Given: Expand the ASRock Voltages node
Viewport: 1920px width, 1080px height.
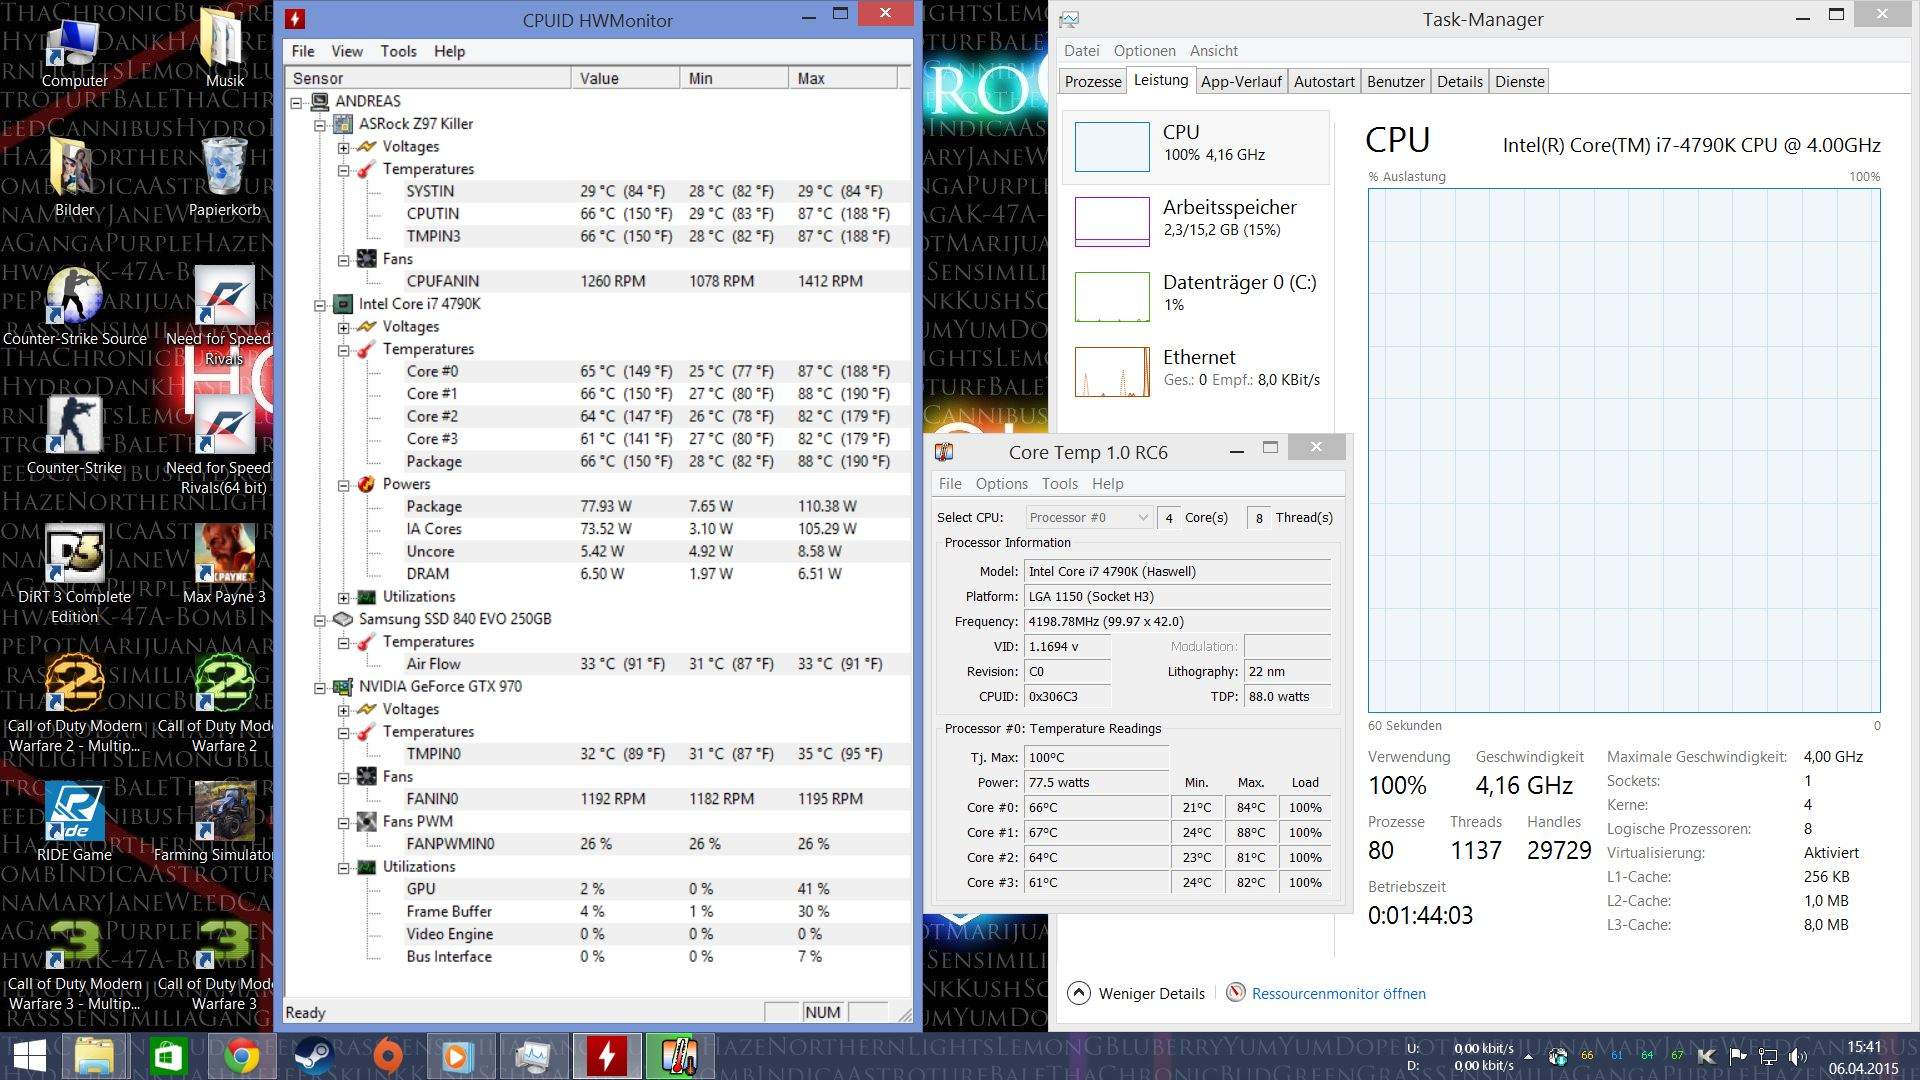Looking at the screenshot, I should tap(344, 147).
